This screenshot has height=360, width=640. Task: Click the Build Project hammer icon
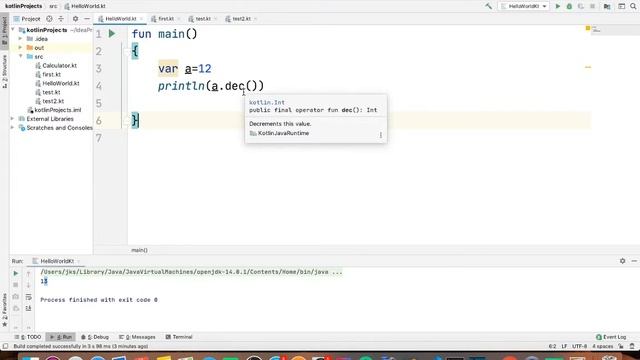click(489, 6)
